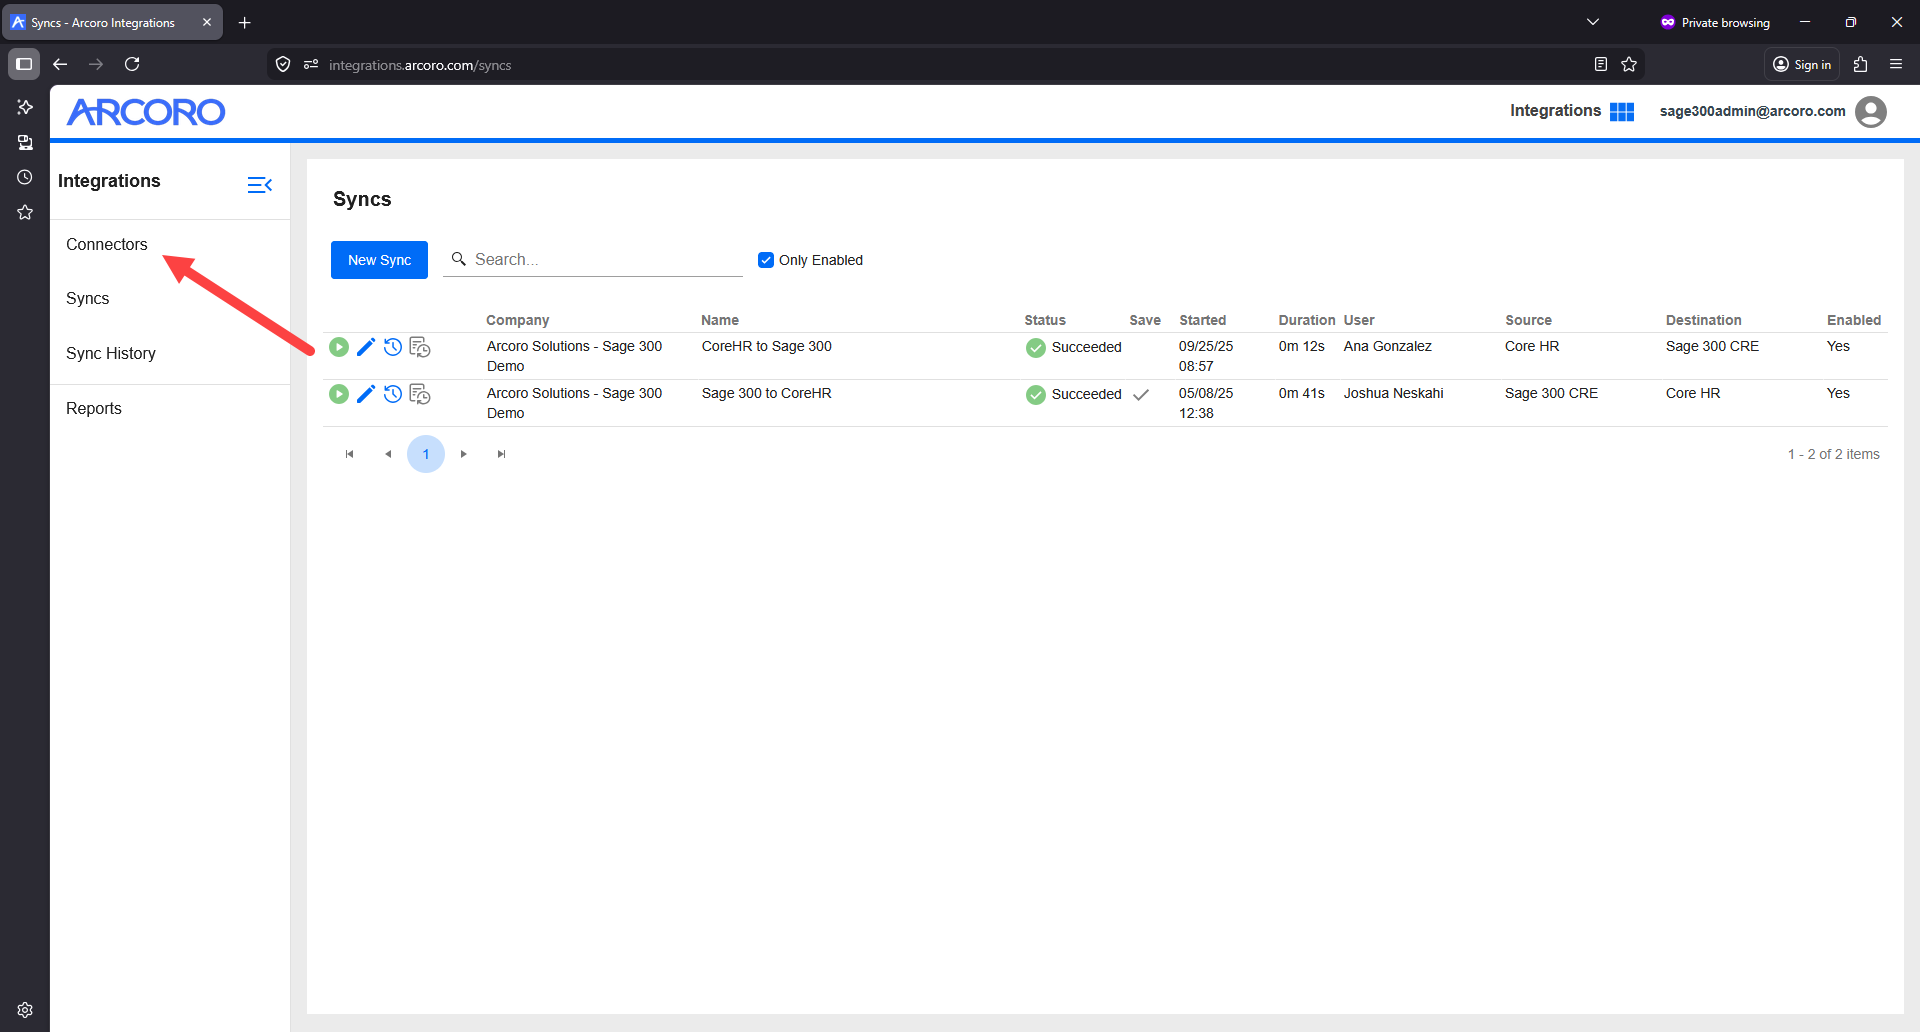Screen dimensions: 1920x1032
Task: Open tracking protection shield icon
Action: pyautogui.click(x=283, y=64)
